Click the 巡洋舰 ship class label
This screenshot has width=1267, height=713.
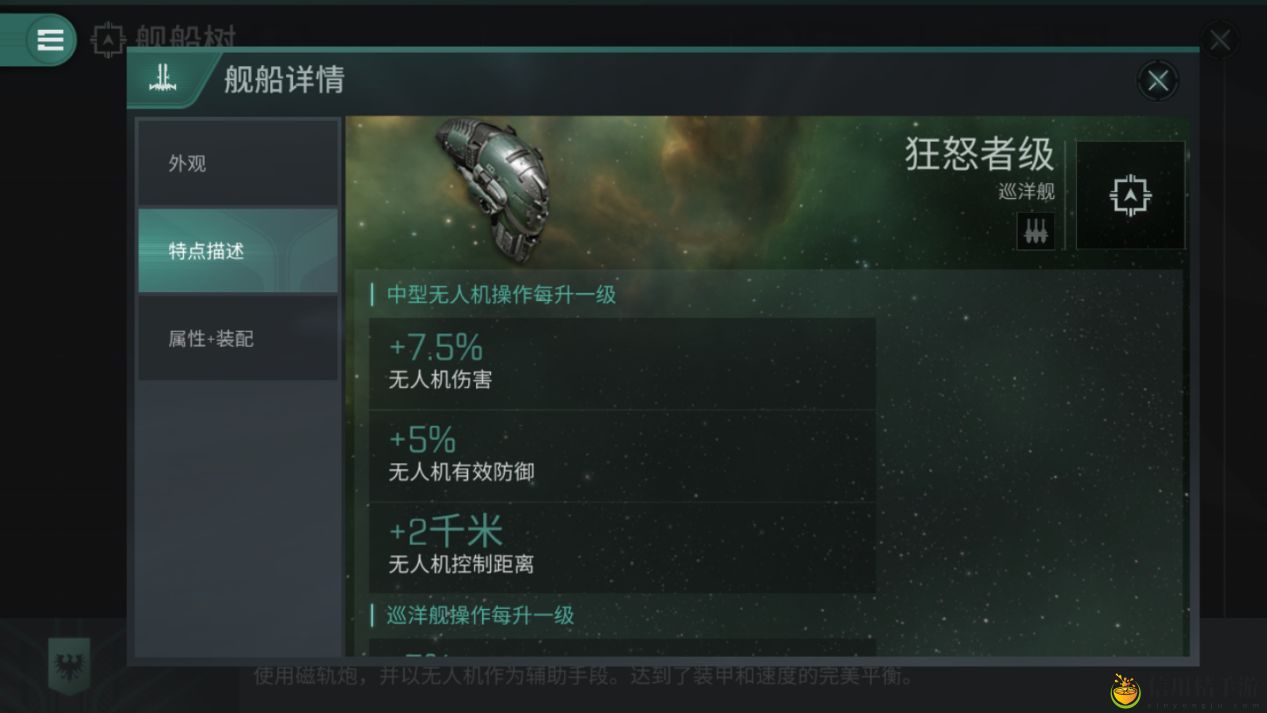coord(1026,192)
